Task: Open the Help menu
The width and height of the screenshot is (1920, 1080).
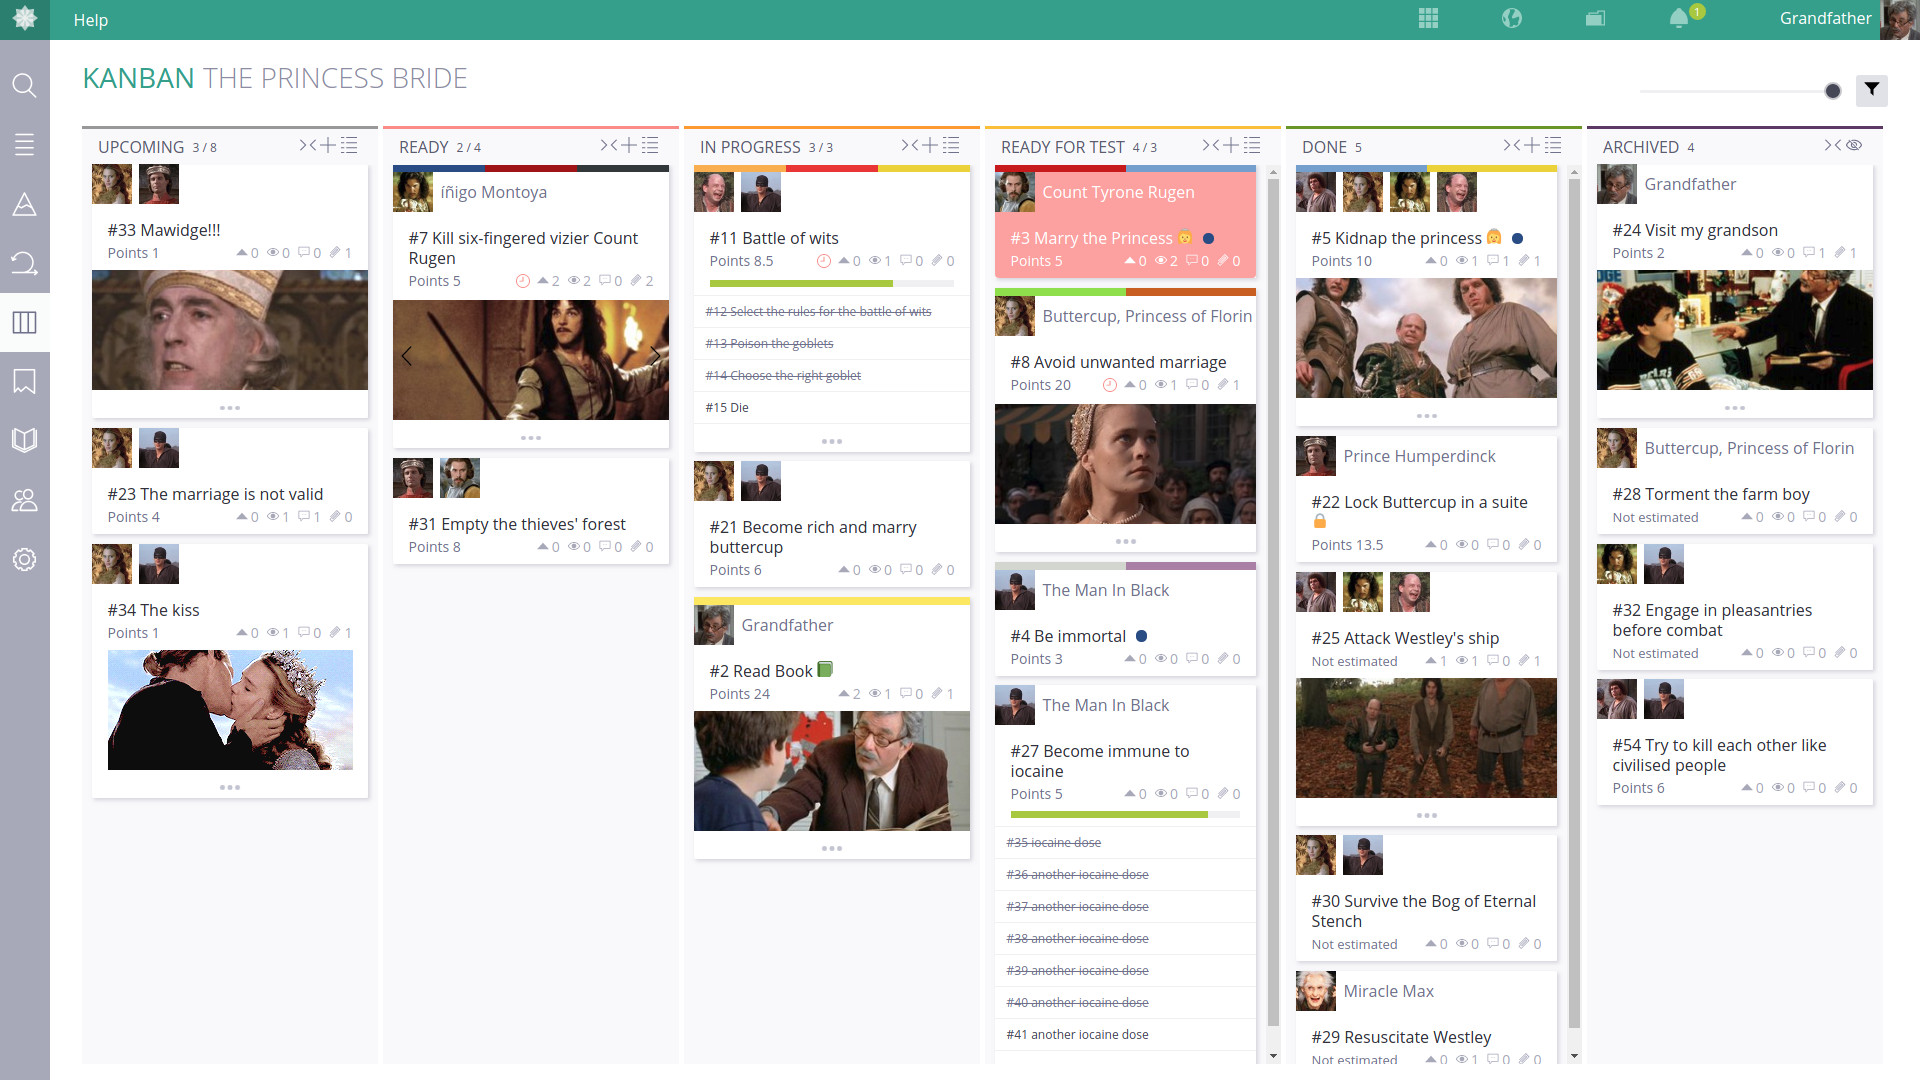Action: (90, 20)
